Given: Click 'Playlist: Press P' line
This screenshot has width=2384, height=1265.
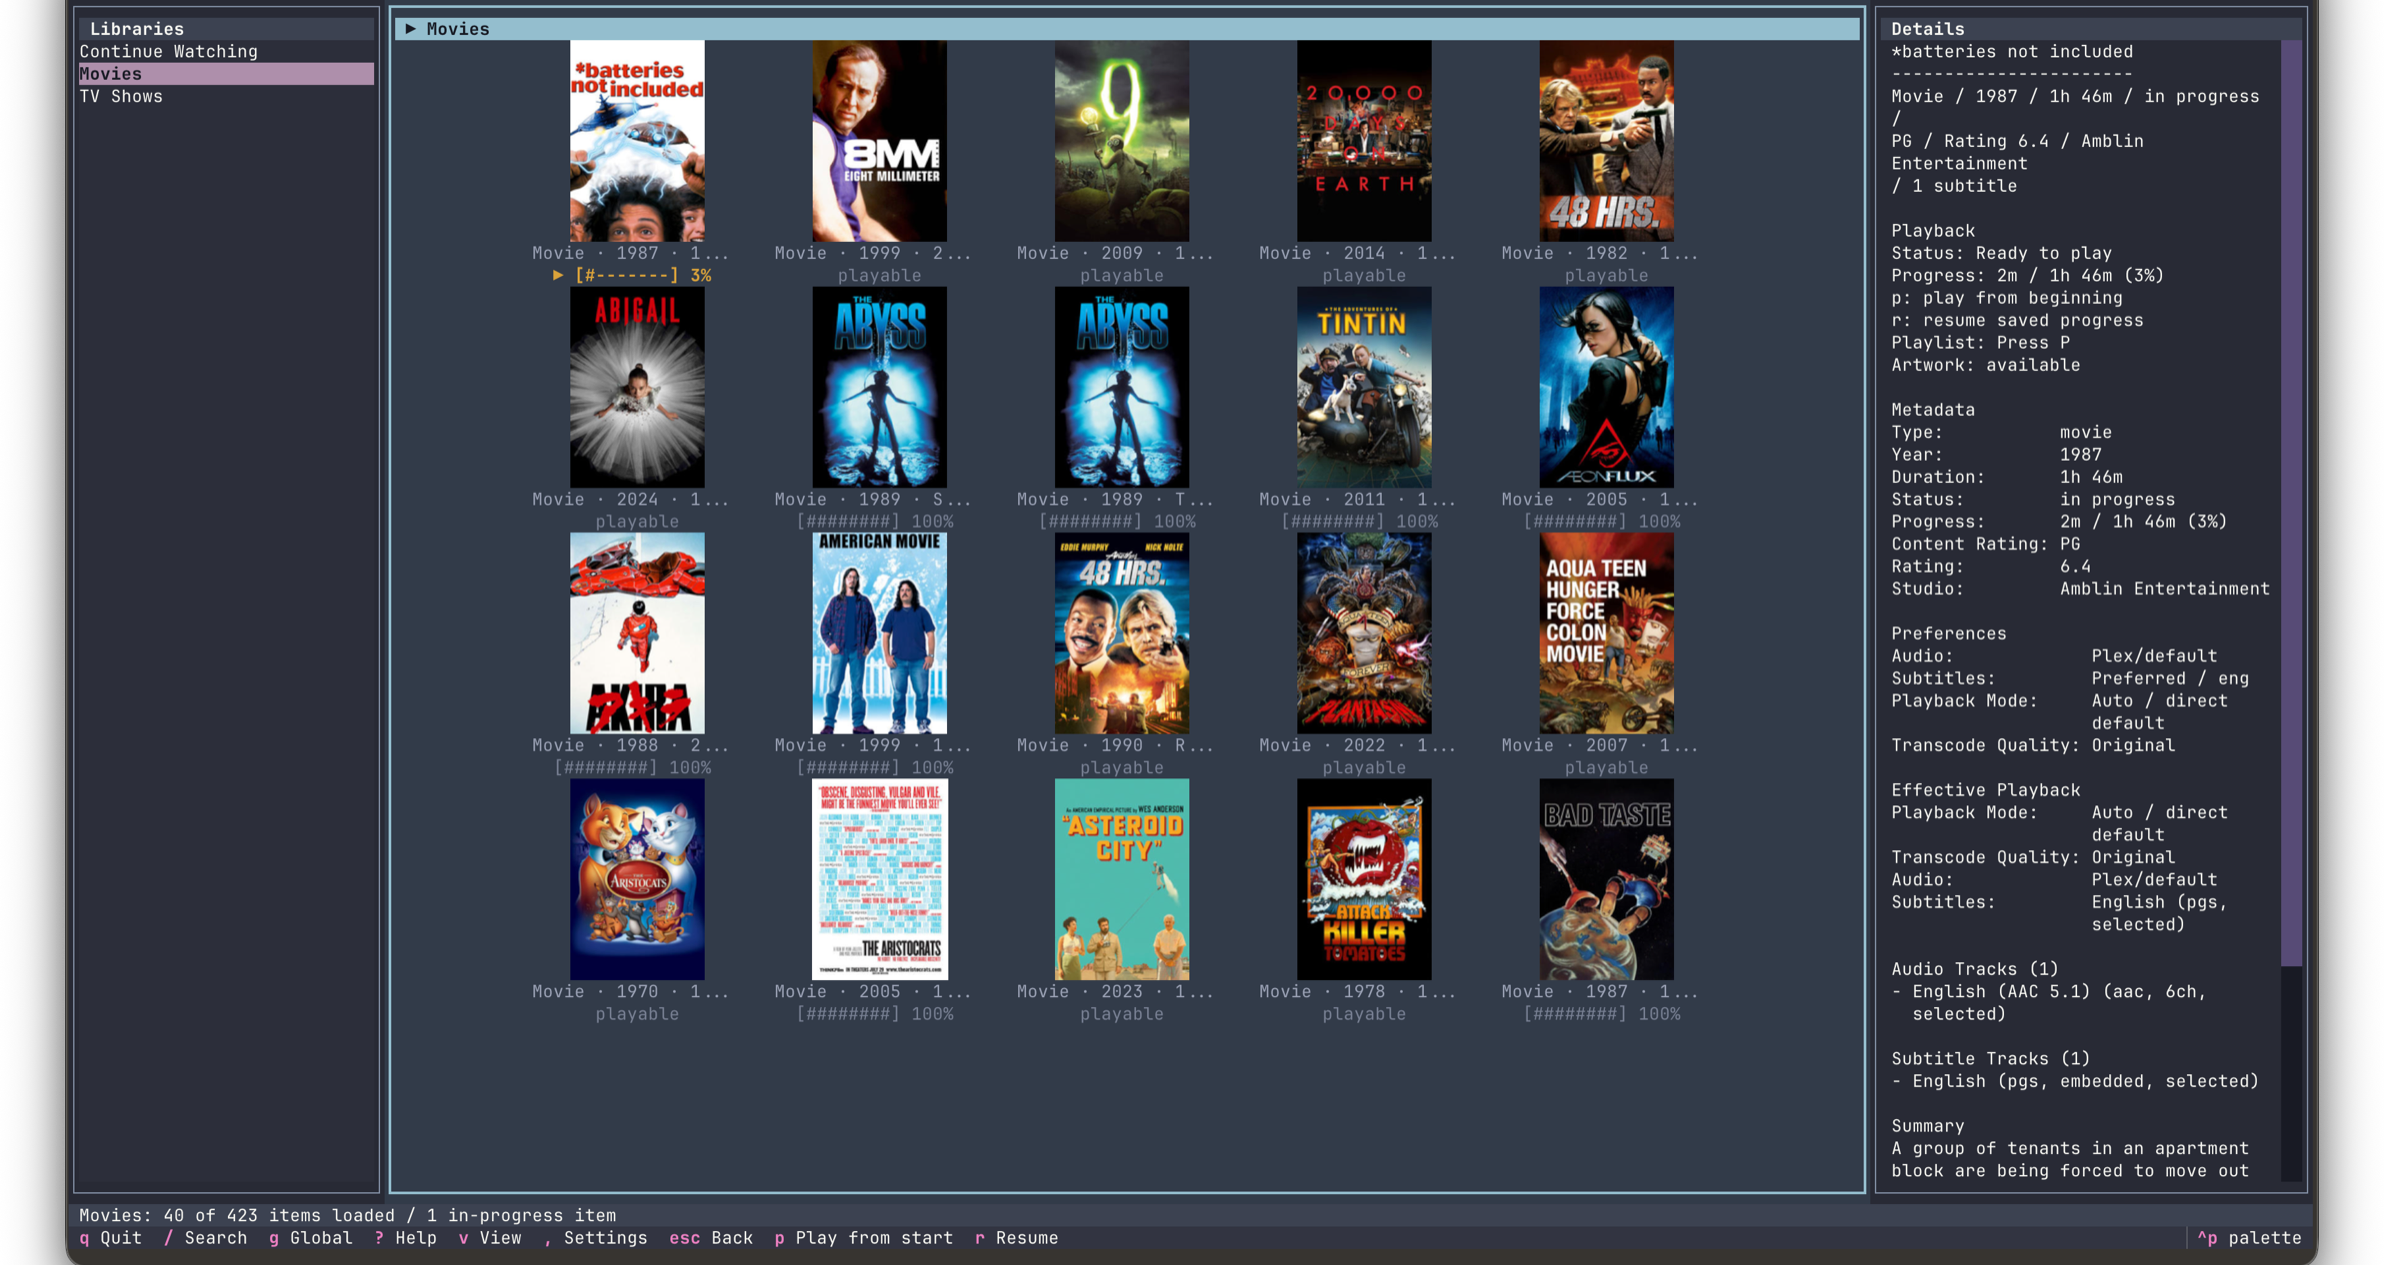Looking at the screenshot, I should [1980, 342].
